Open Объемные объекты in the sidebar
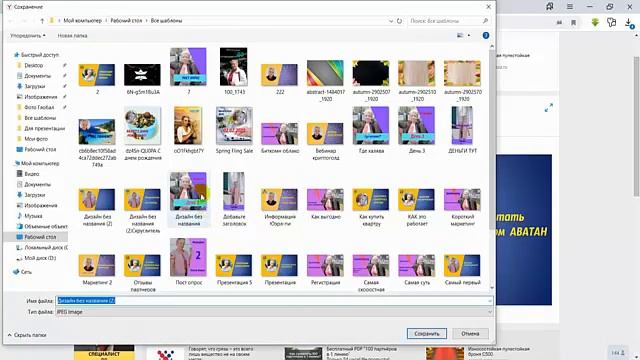Screen dimensions: 640x360 pyautogui.click(x=46, y=227)
